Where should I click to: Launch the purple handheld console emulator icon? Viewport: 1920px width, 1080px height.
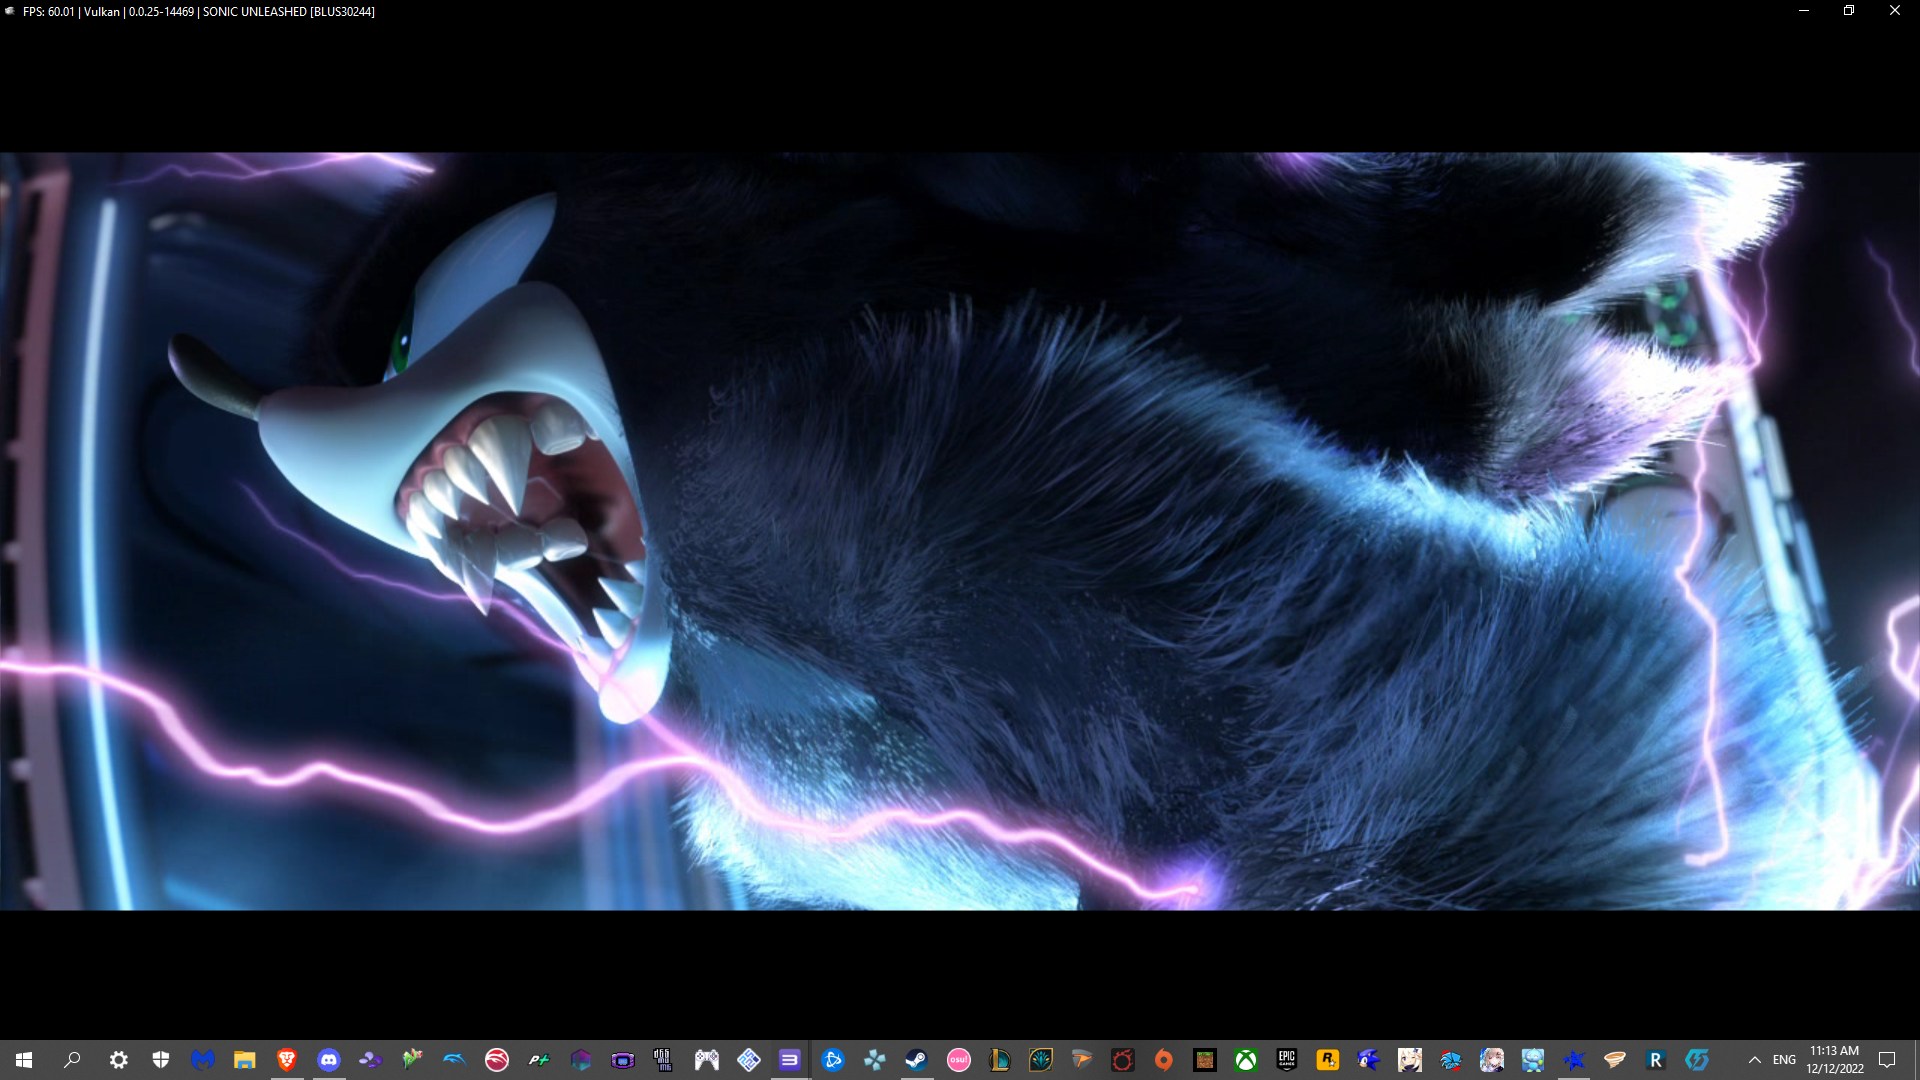point(623,1060)
